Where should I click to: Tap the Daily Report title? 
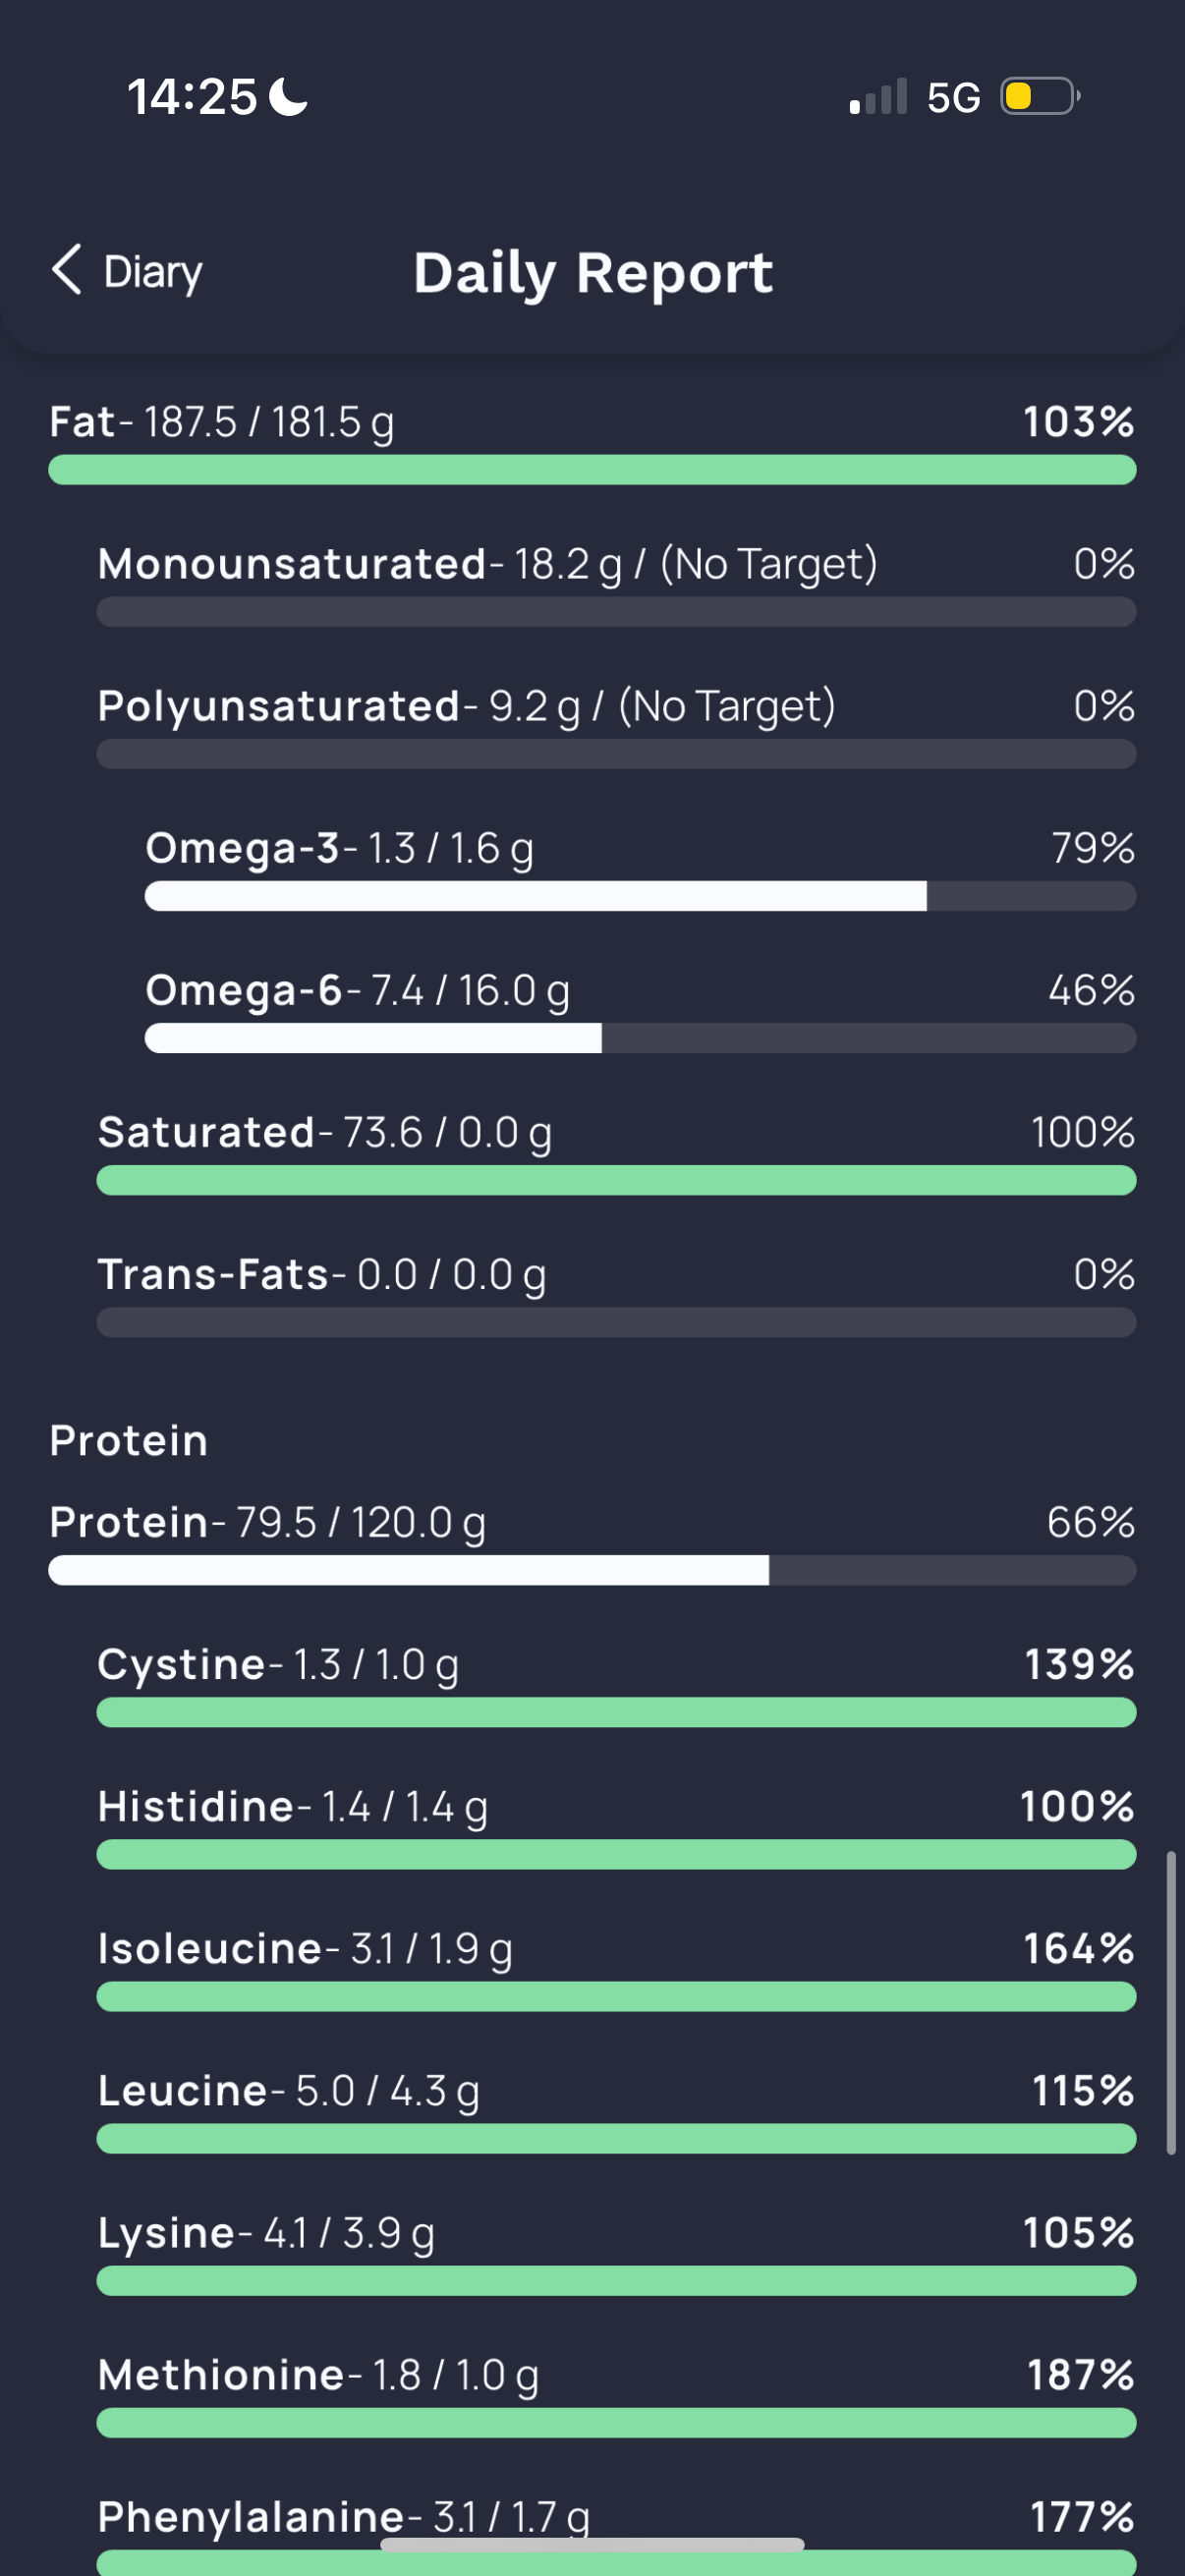point(593,273)
